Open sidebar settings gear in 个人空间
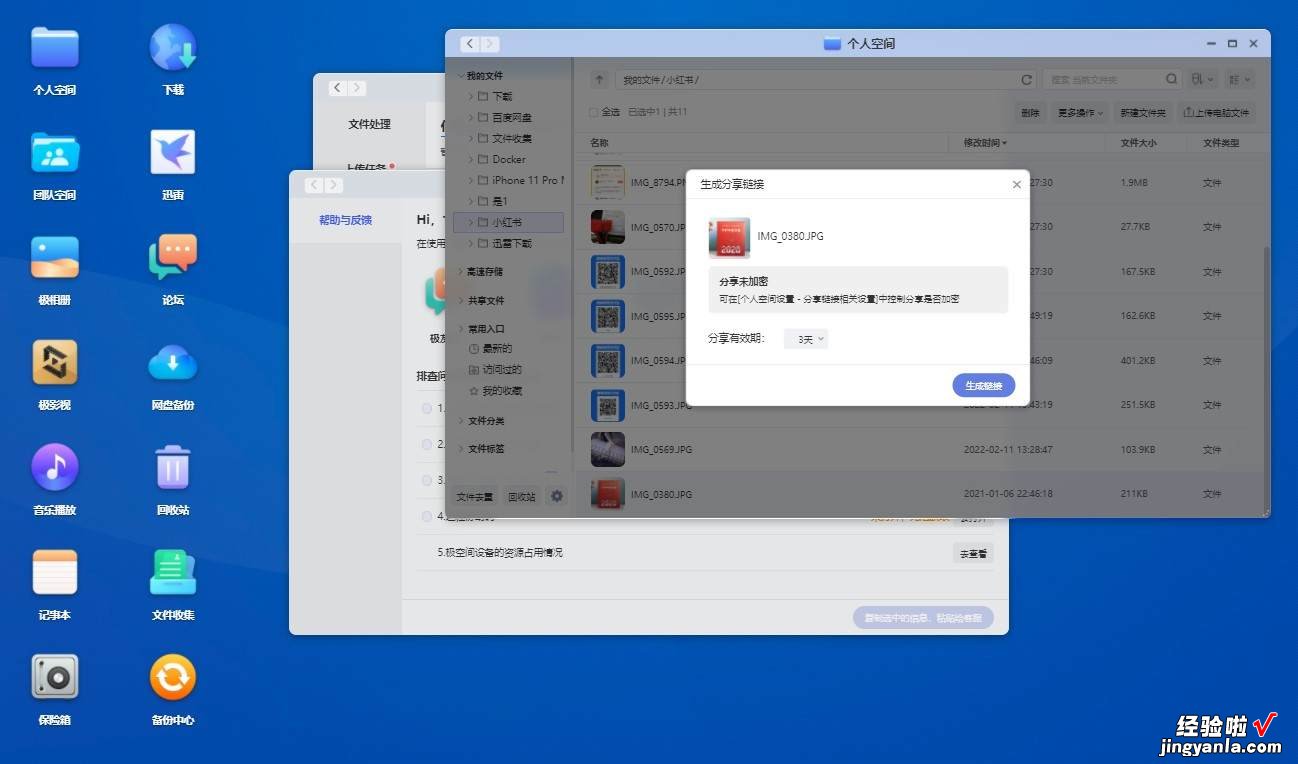The height and width of the screenshot is (764, 1298). pyautogui.click(x=557, y=496)
